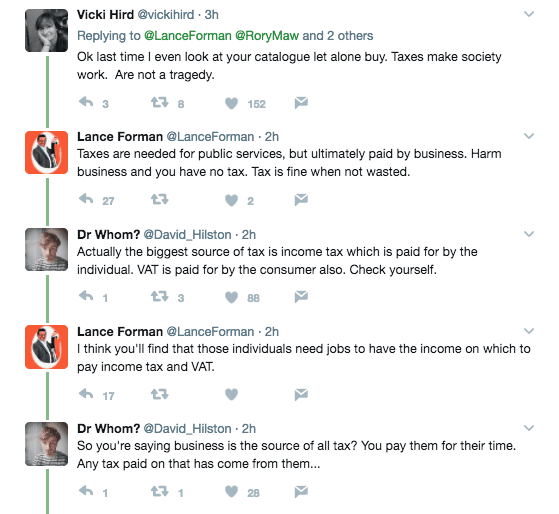Screen dimensions: 559x514
Task: Retweet Vicki Hird's tweet about taxes
Action: click(x=159, y=103)
